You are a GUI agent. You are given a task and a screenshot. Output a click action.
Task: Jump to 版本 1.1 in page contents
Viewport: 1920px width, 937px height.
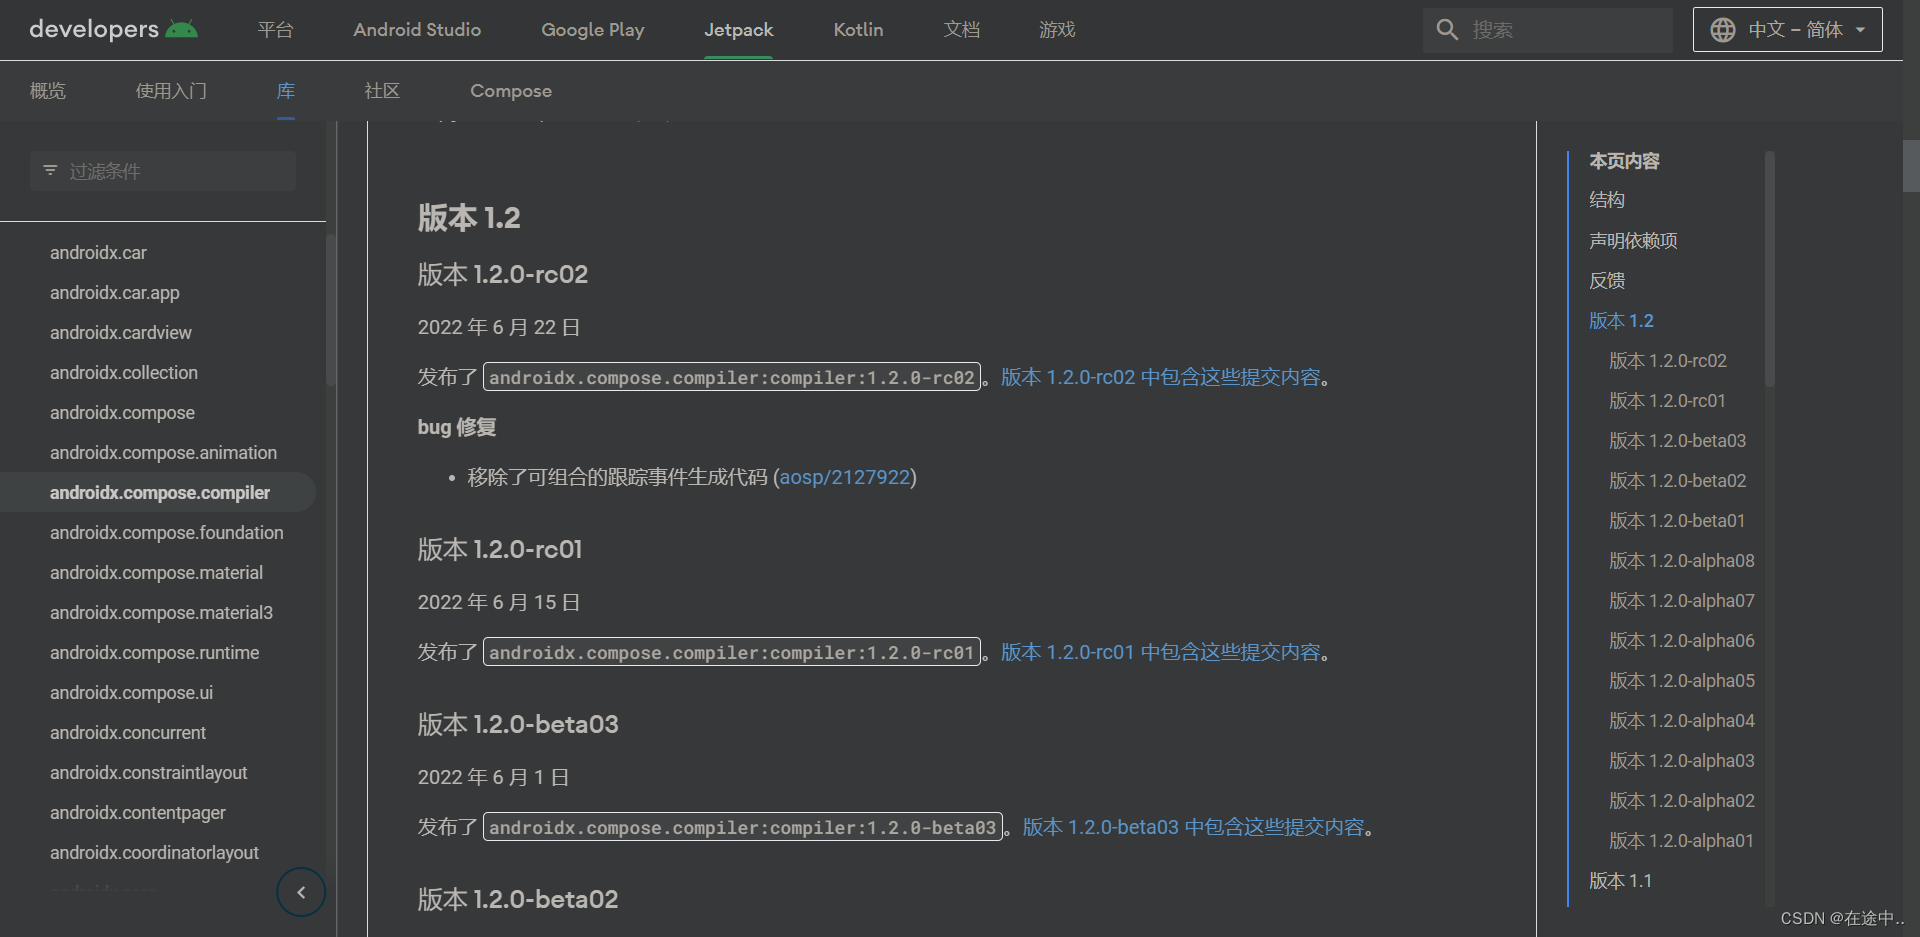tap(1620, 880)
